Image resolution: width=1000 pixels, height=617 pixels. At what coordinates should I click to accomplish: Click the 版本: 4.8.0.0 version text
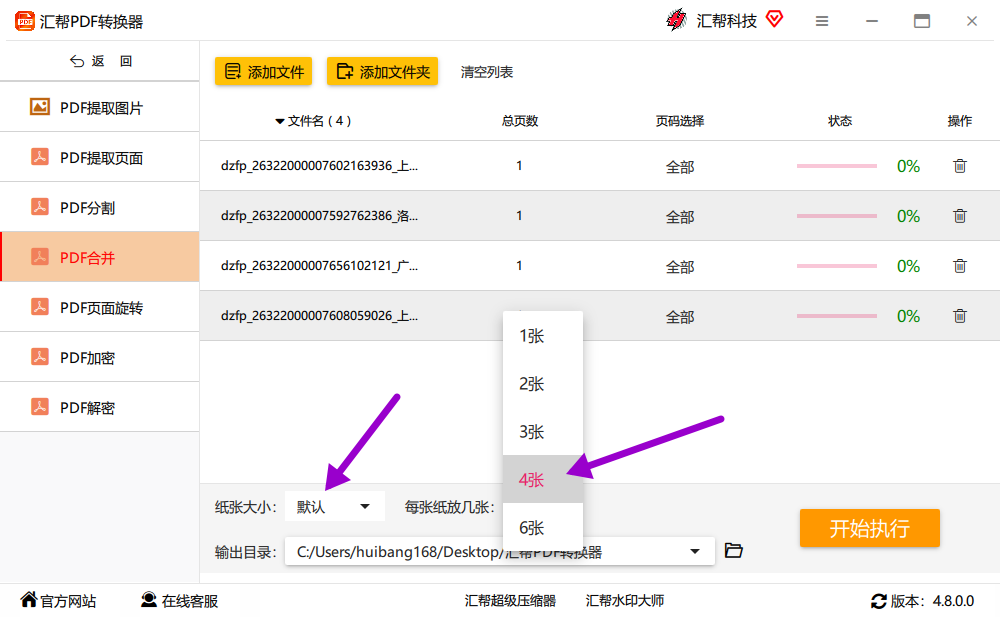coord(932,601)
